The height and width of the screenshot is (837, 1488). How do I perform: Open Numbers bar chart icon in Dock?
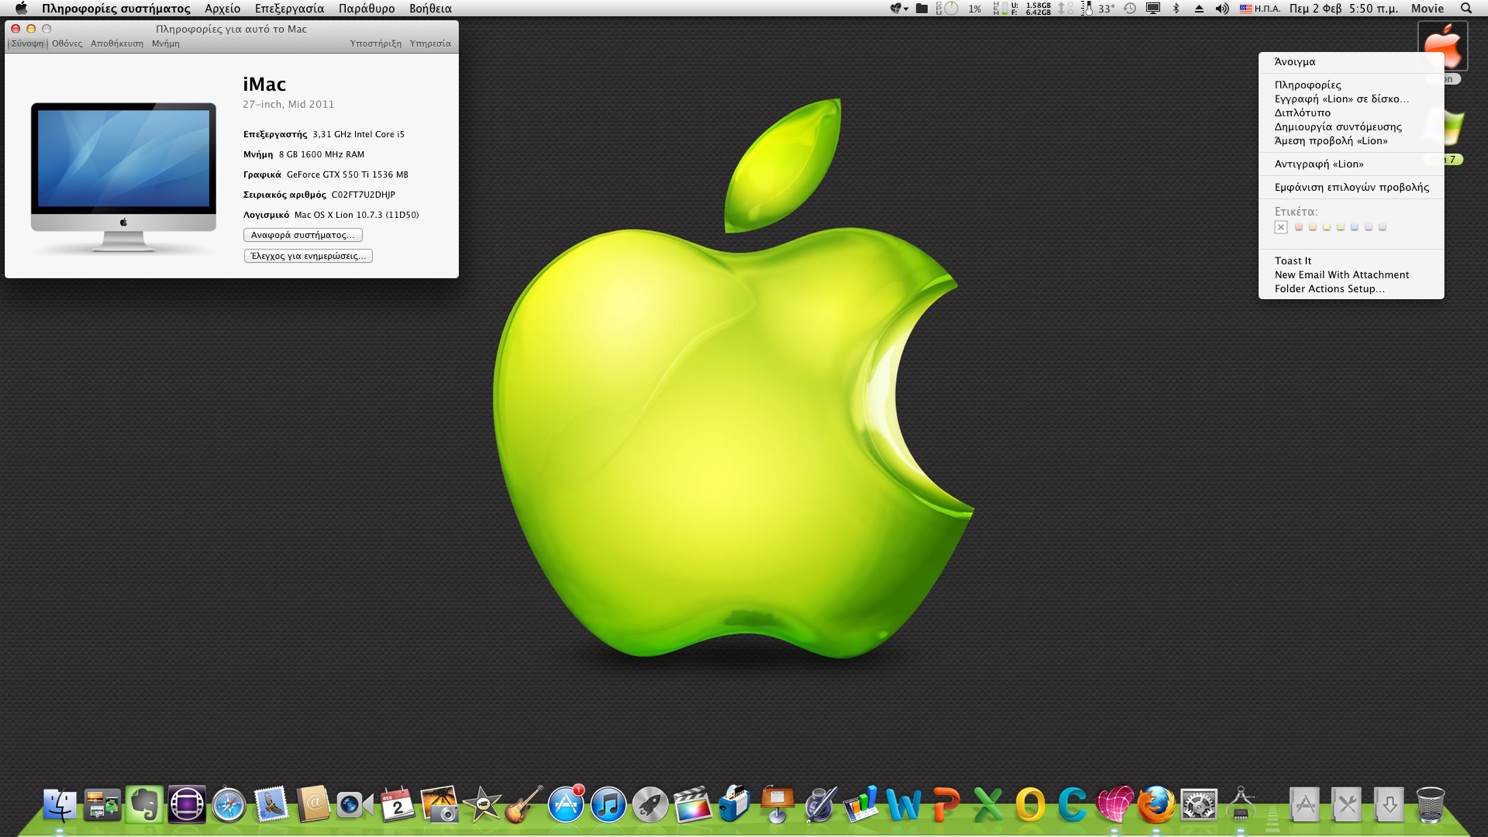[x=861, y=805]
